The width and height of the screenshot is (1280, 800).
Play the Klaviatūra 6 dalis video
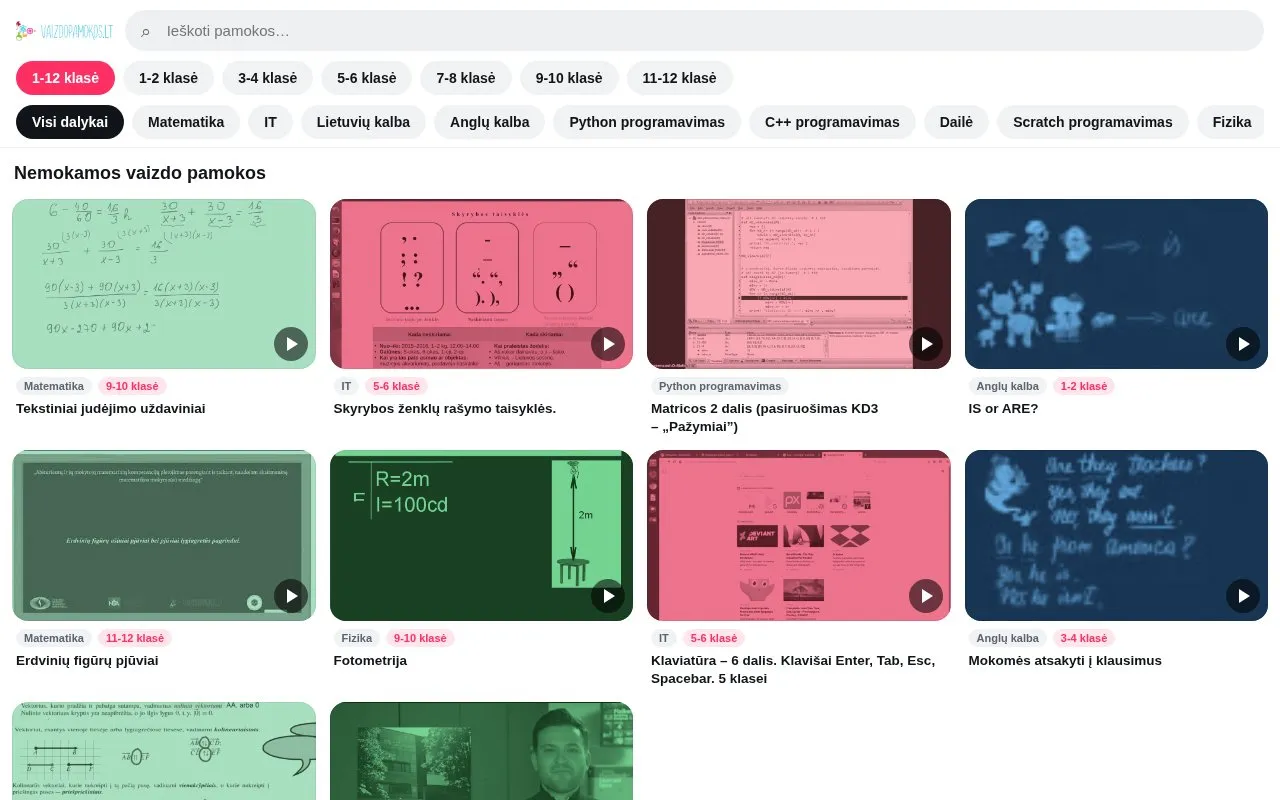tap(926, 596)
